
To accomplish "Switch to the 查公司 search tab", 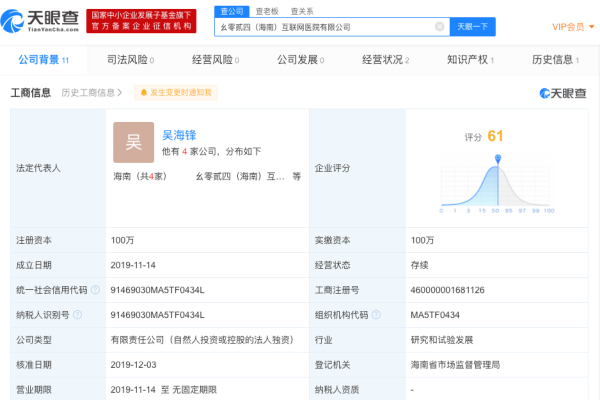I will tap(232, 11).
